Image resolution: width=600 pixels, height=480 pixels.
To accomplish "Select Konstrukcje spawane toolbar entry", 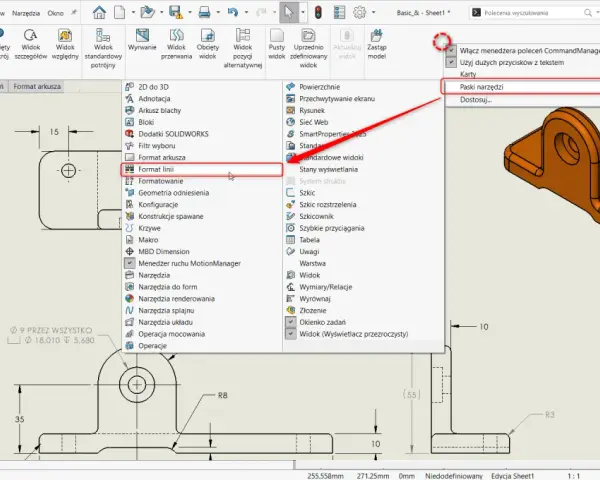I will coord(202,216).
